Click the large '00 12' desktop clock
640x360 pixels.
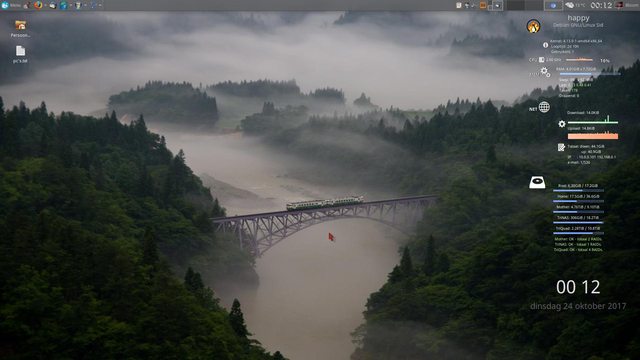(578, 287)
